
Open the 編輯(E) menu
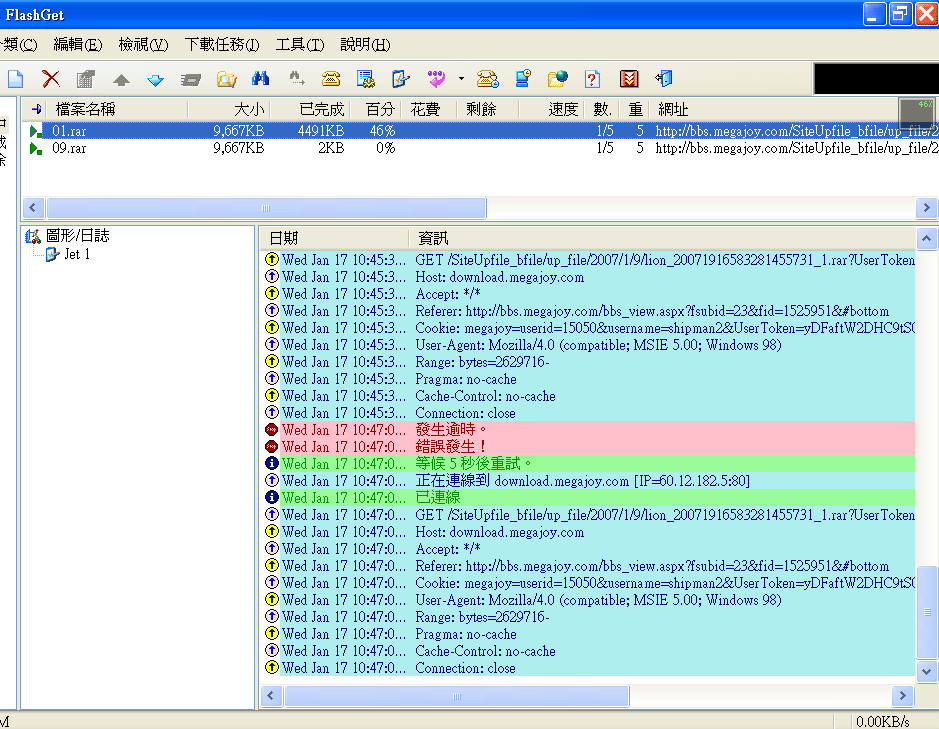[x=78, y=45]
